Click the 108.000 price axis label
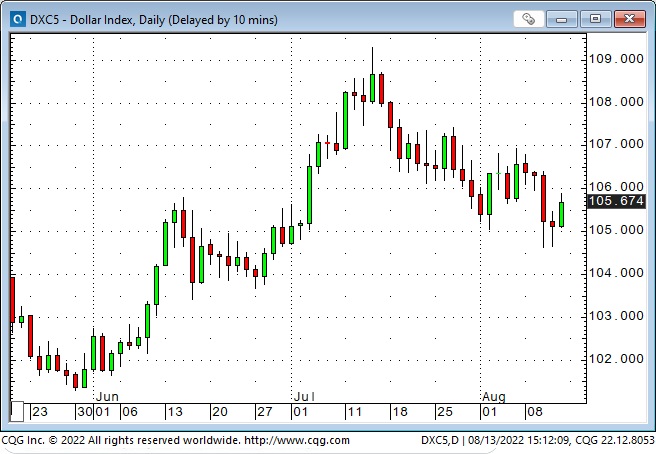Screen dimensions: 656x454 [616, 102]
